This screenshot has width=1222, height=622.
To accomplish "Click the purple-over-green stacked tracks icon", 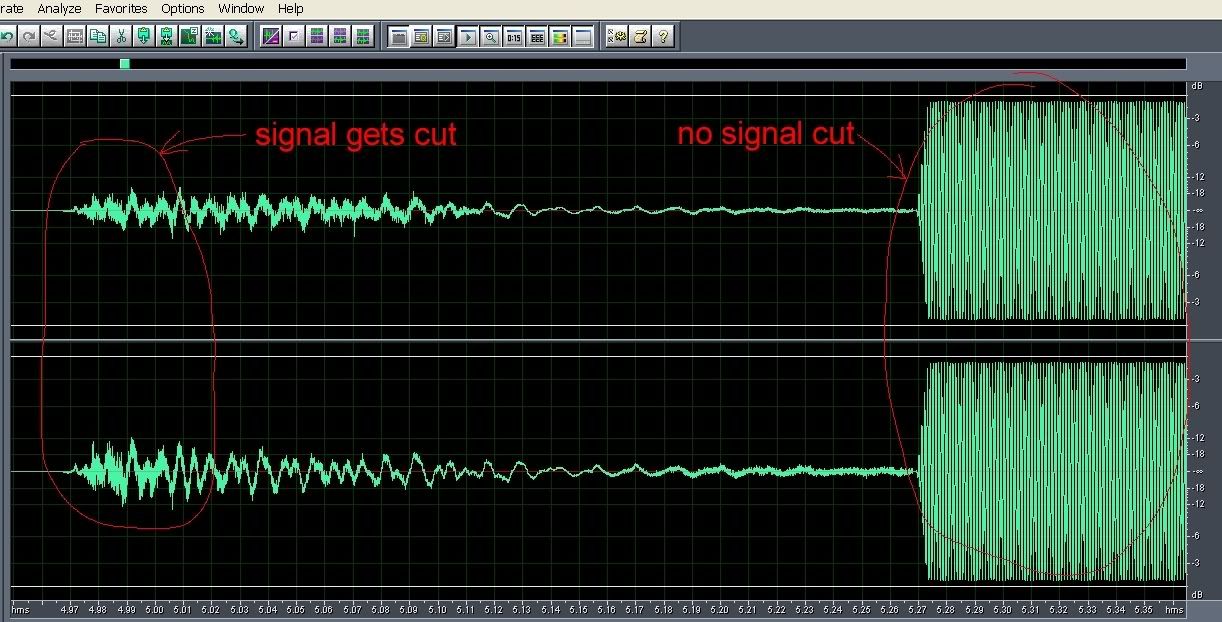I will coord(340,37).
